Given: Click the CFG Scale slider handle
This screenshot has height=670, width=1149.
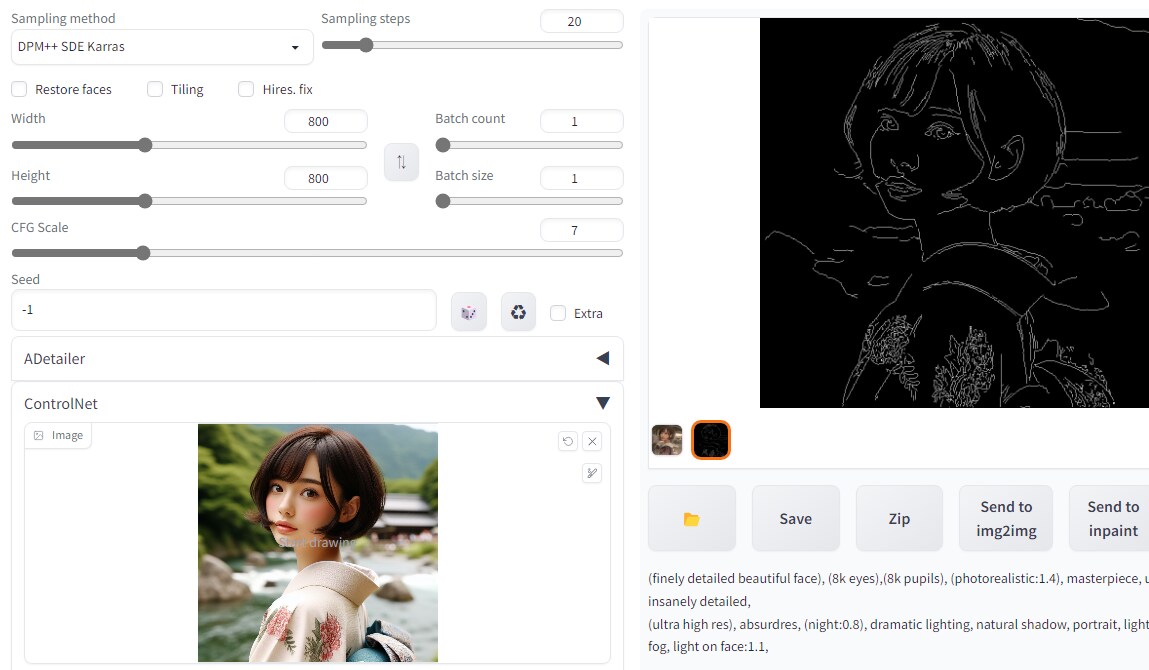Looking at the screenshot, I should click(143, 253).
